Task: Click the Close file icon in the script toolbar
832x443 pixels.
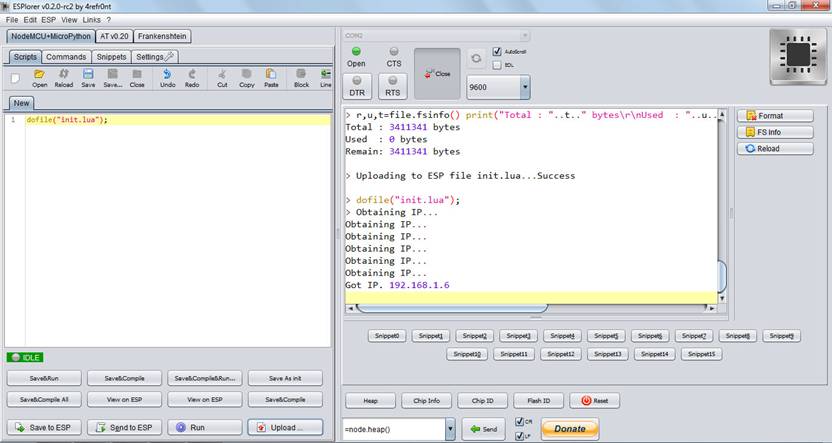Action: (137, 78)
